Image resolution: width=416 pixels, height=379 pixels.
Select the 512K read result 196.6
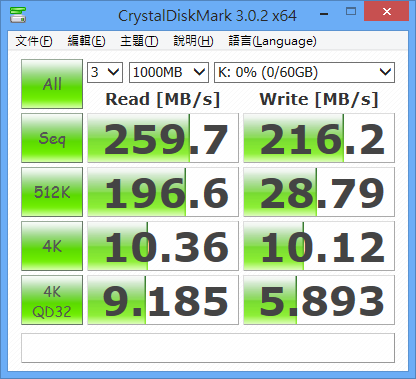tap(163, 192)
